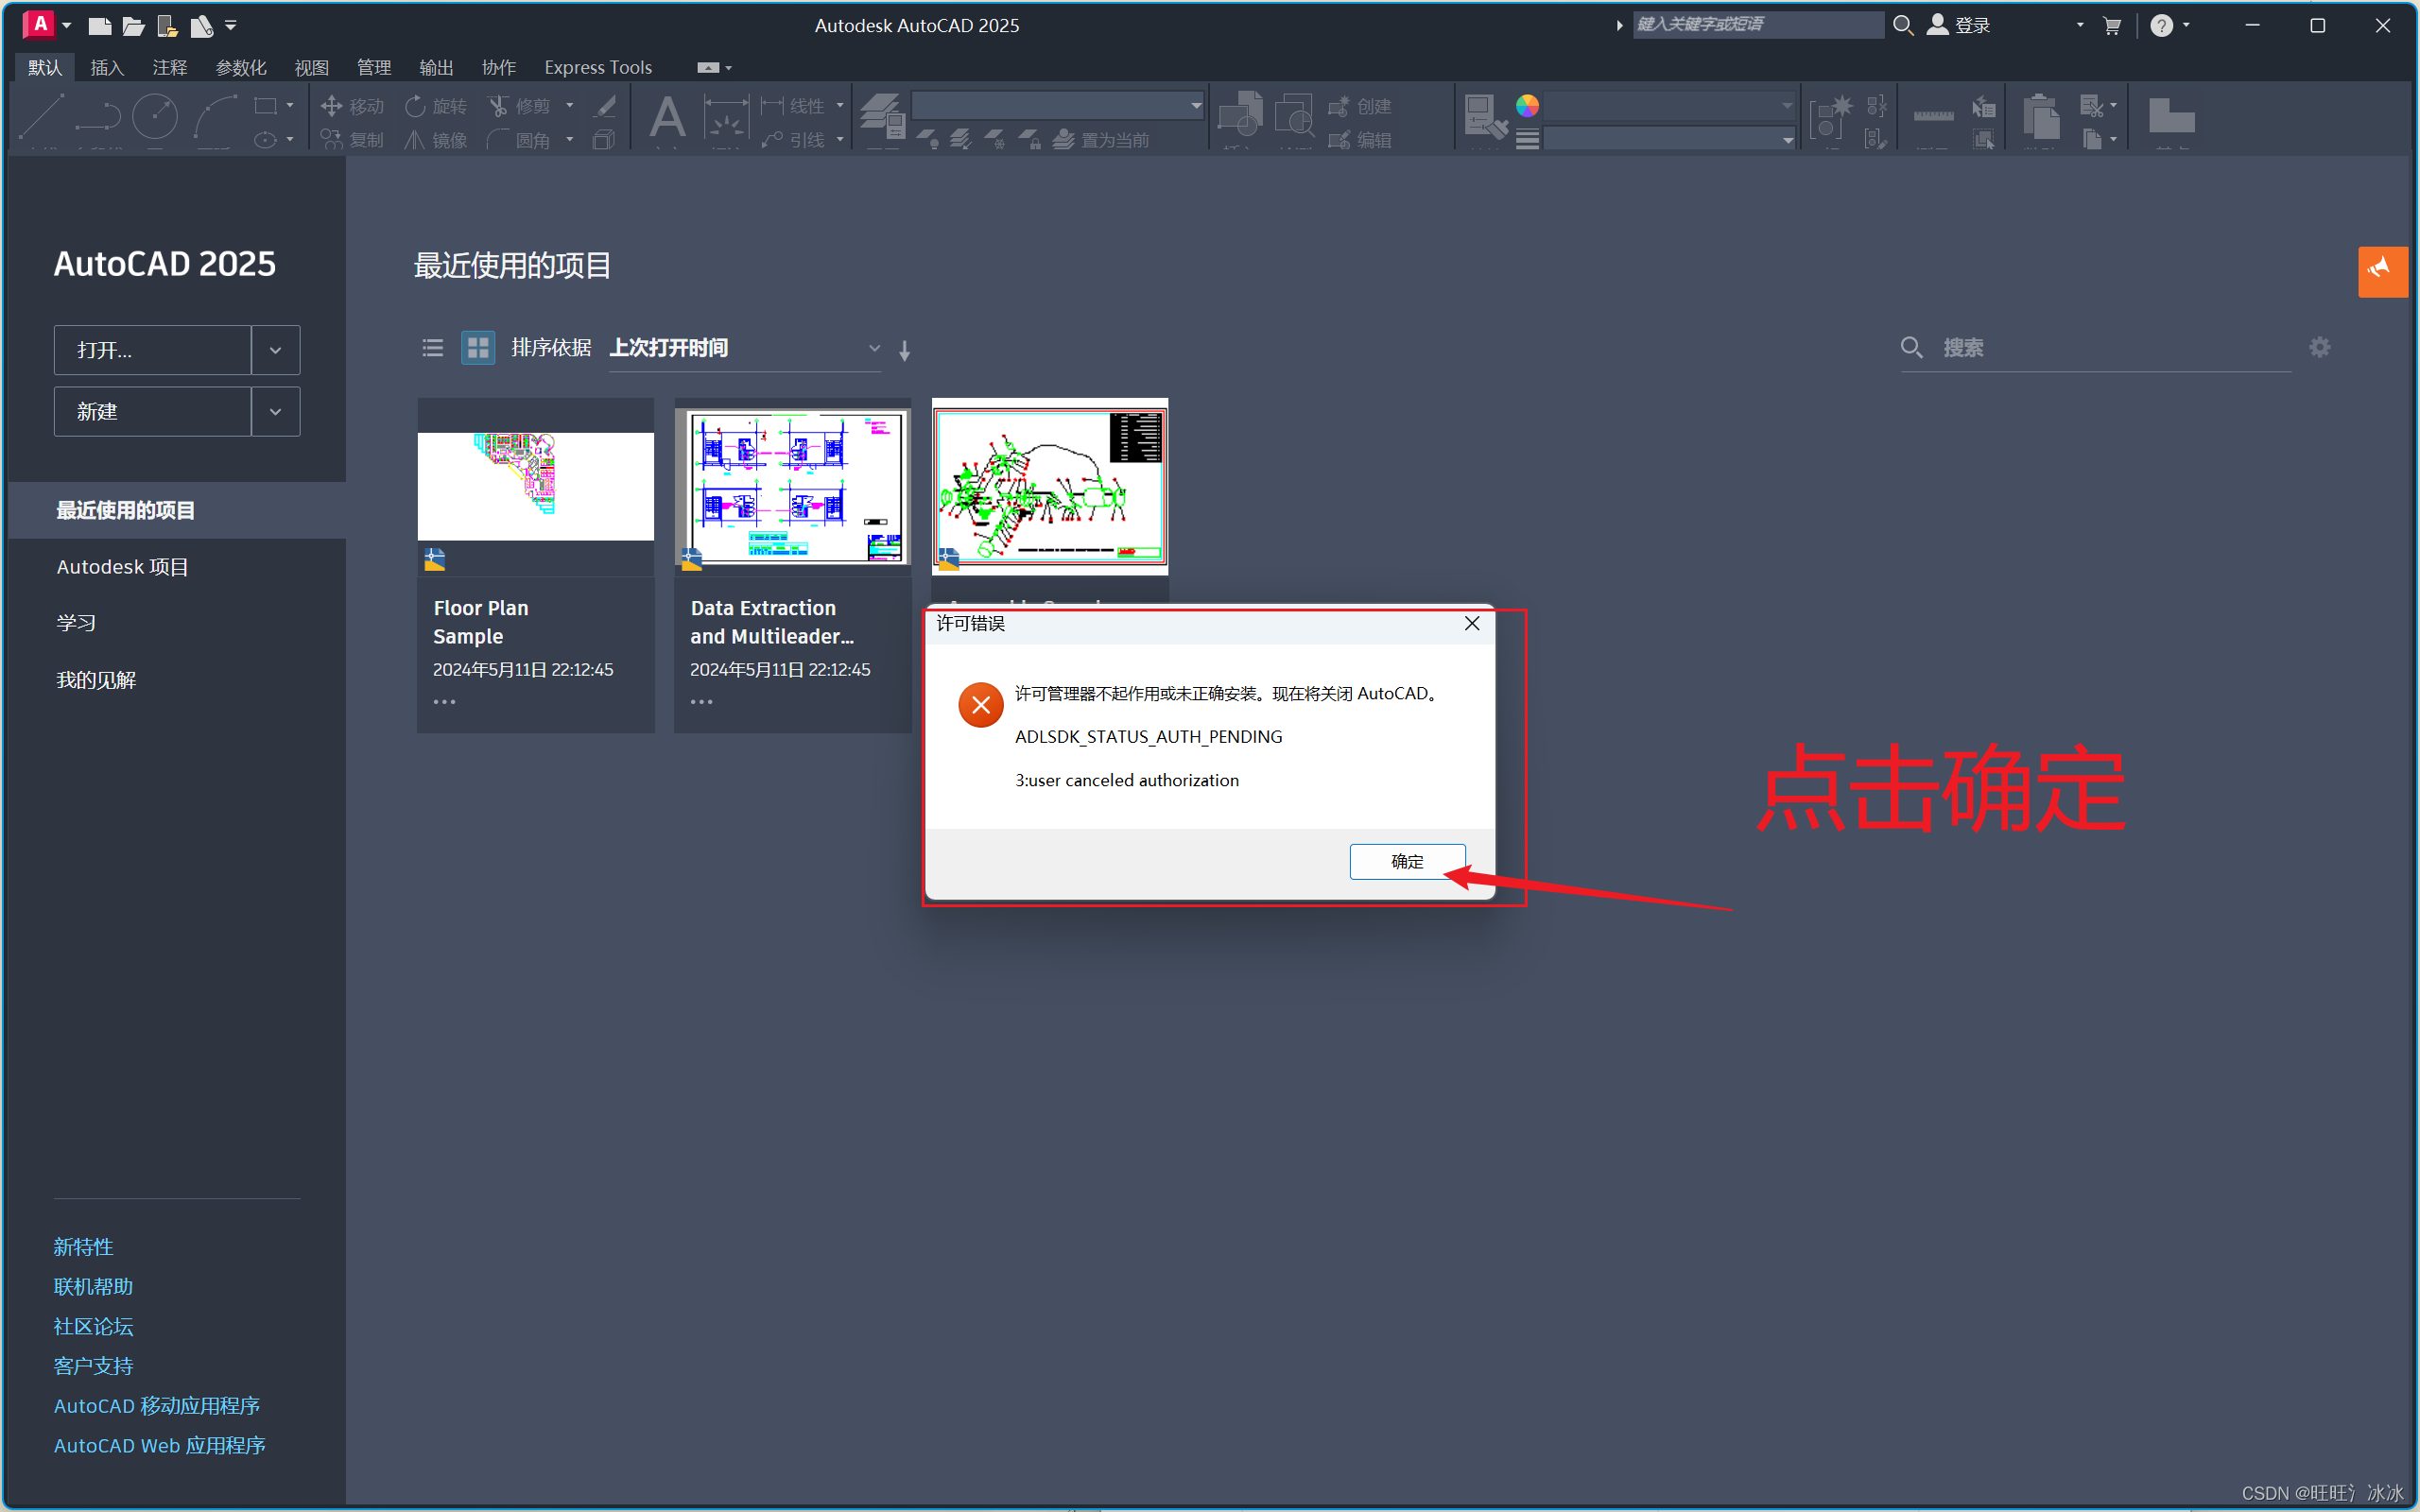Open the 联机帮助 link

93,1287
